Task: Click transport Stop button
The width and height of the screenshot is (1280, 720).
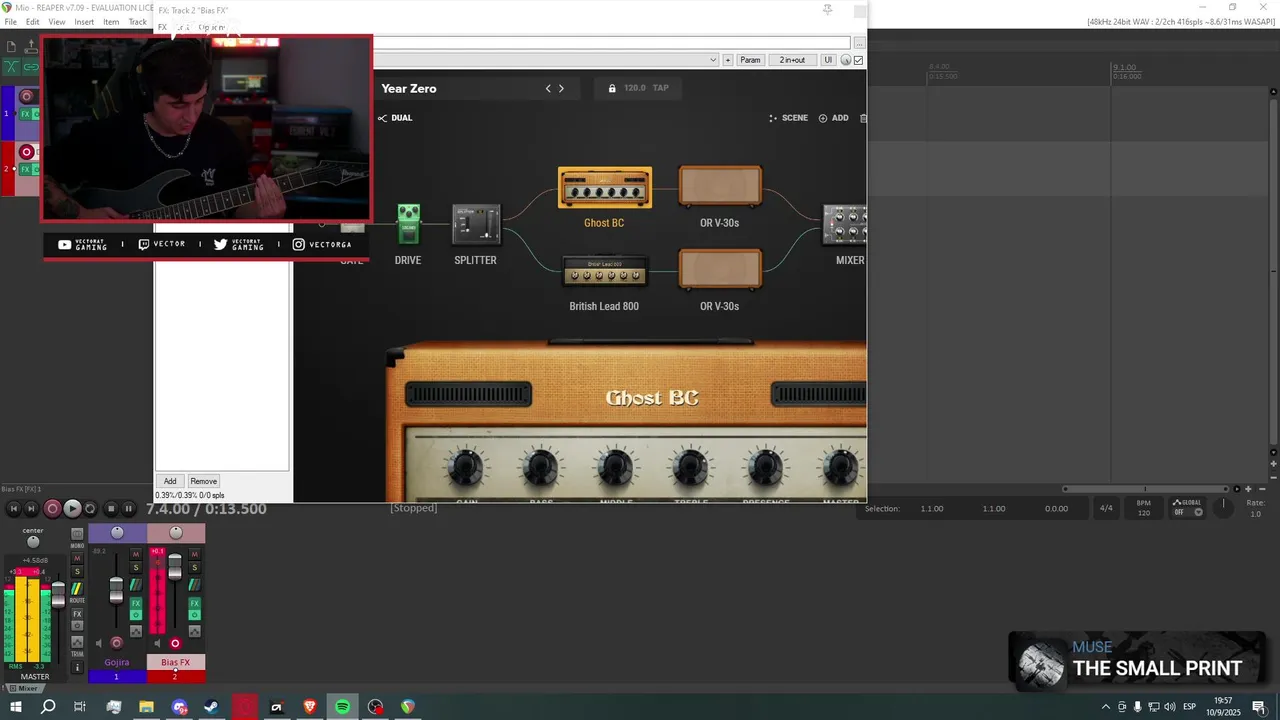Action: (111, 509)
